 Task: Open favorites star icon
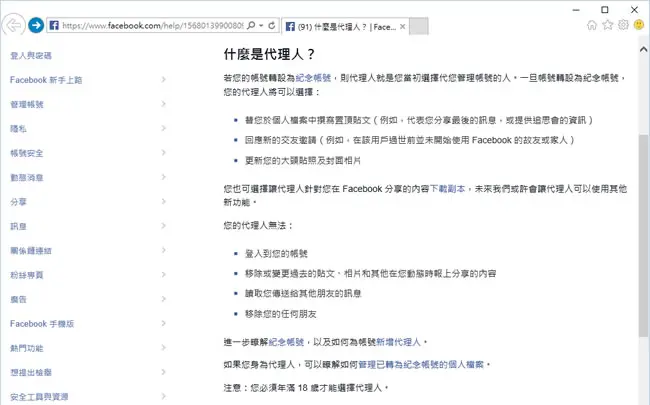point(607,25)
